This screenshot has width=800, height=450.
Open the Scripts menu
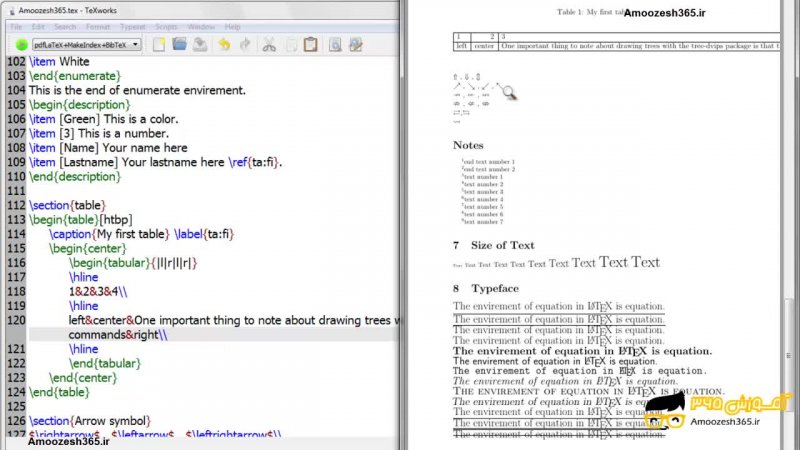pyautogui.click(x=166, y=27)
